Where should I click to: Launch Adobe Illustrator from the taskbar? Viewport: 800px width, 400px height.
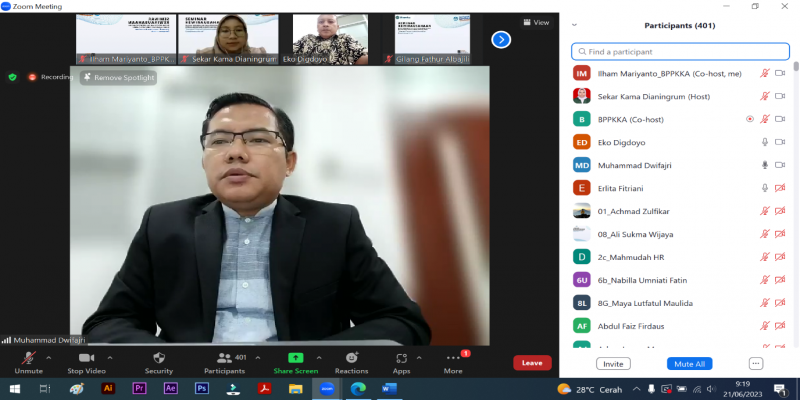tap(109, 388)
